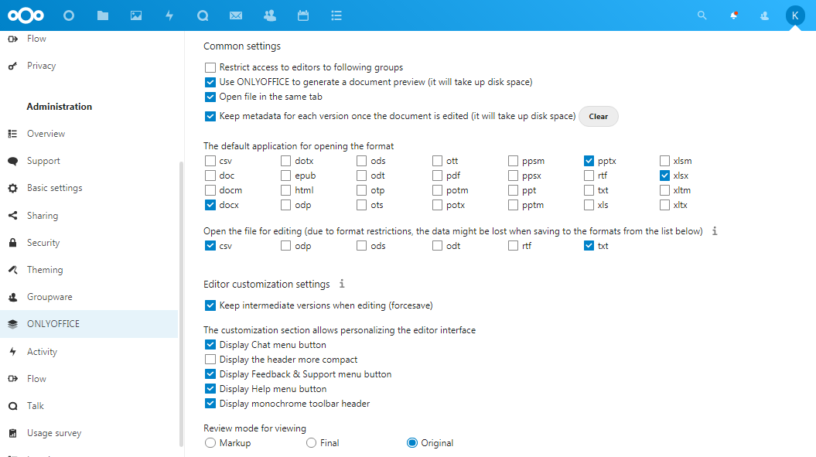The image size is (816, 457).
Task: Open the Files app folder icon
Action: [x=103, y=16]
